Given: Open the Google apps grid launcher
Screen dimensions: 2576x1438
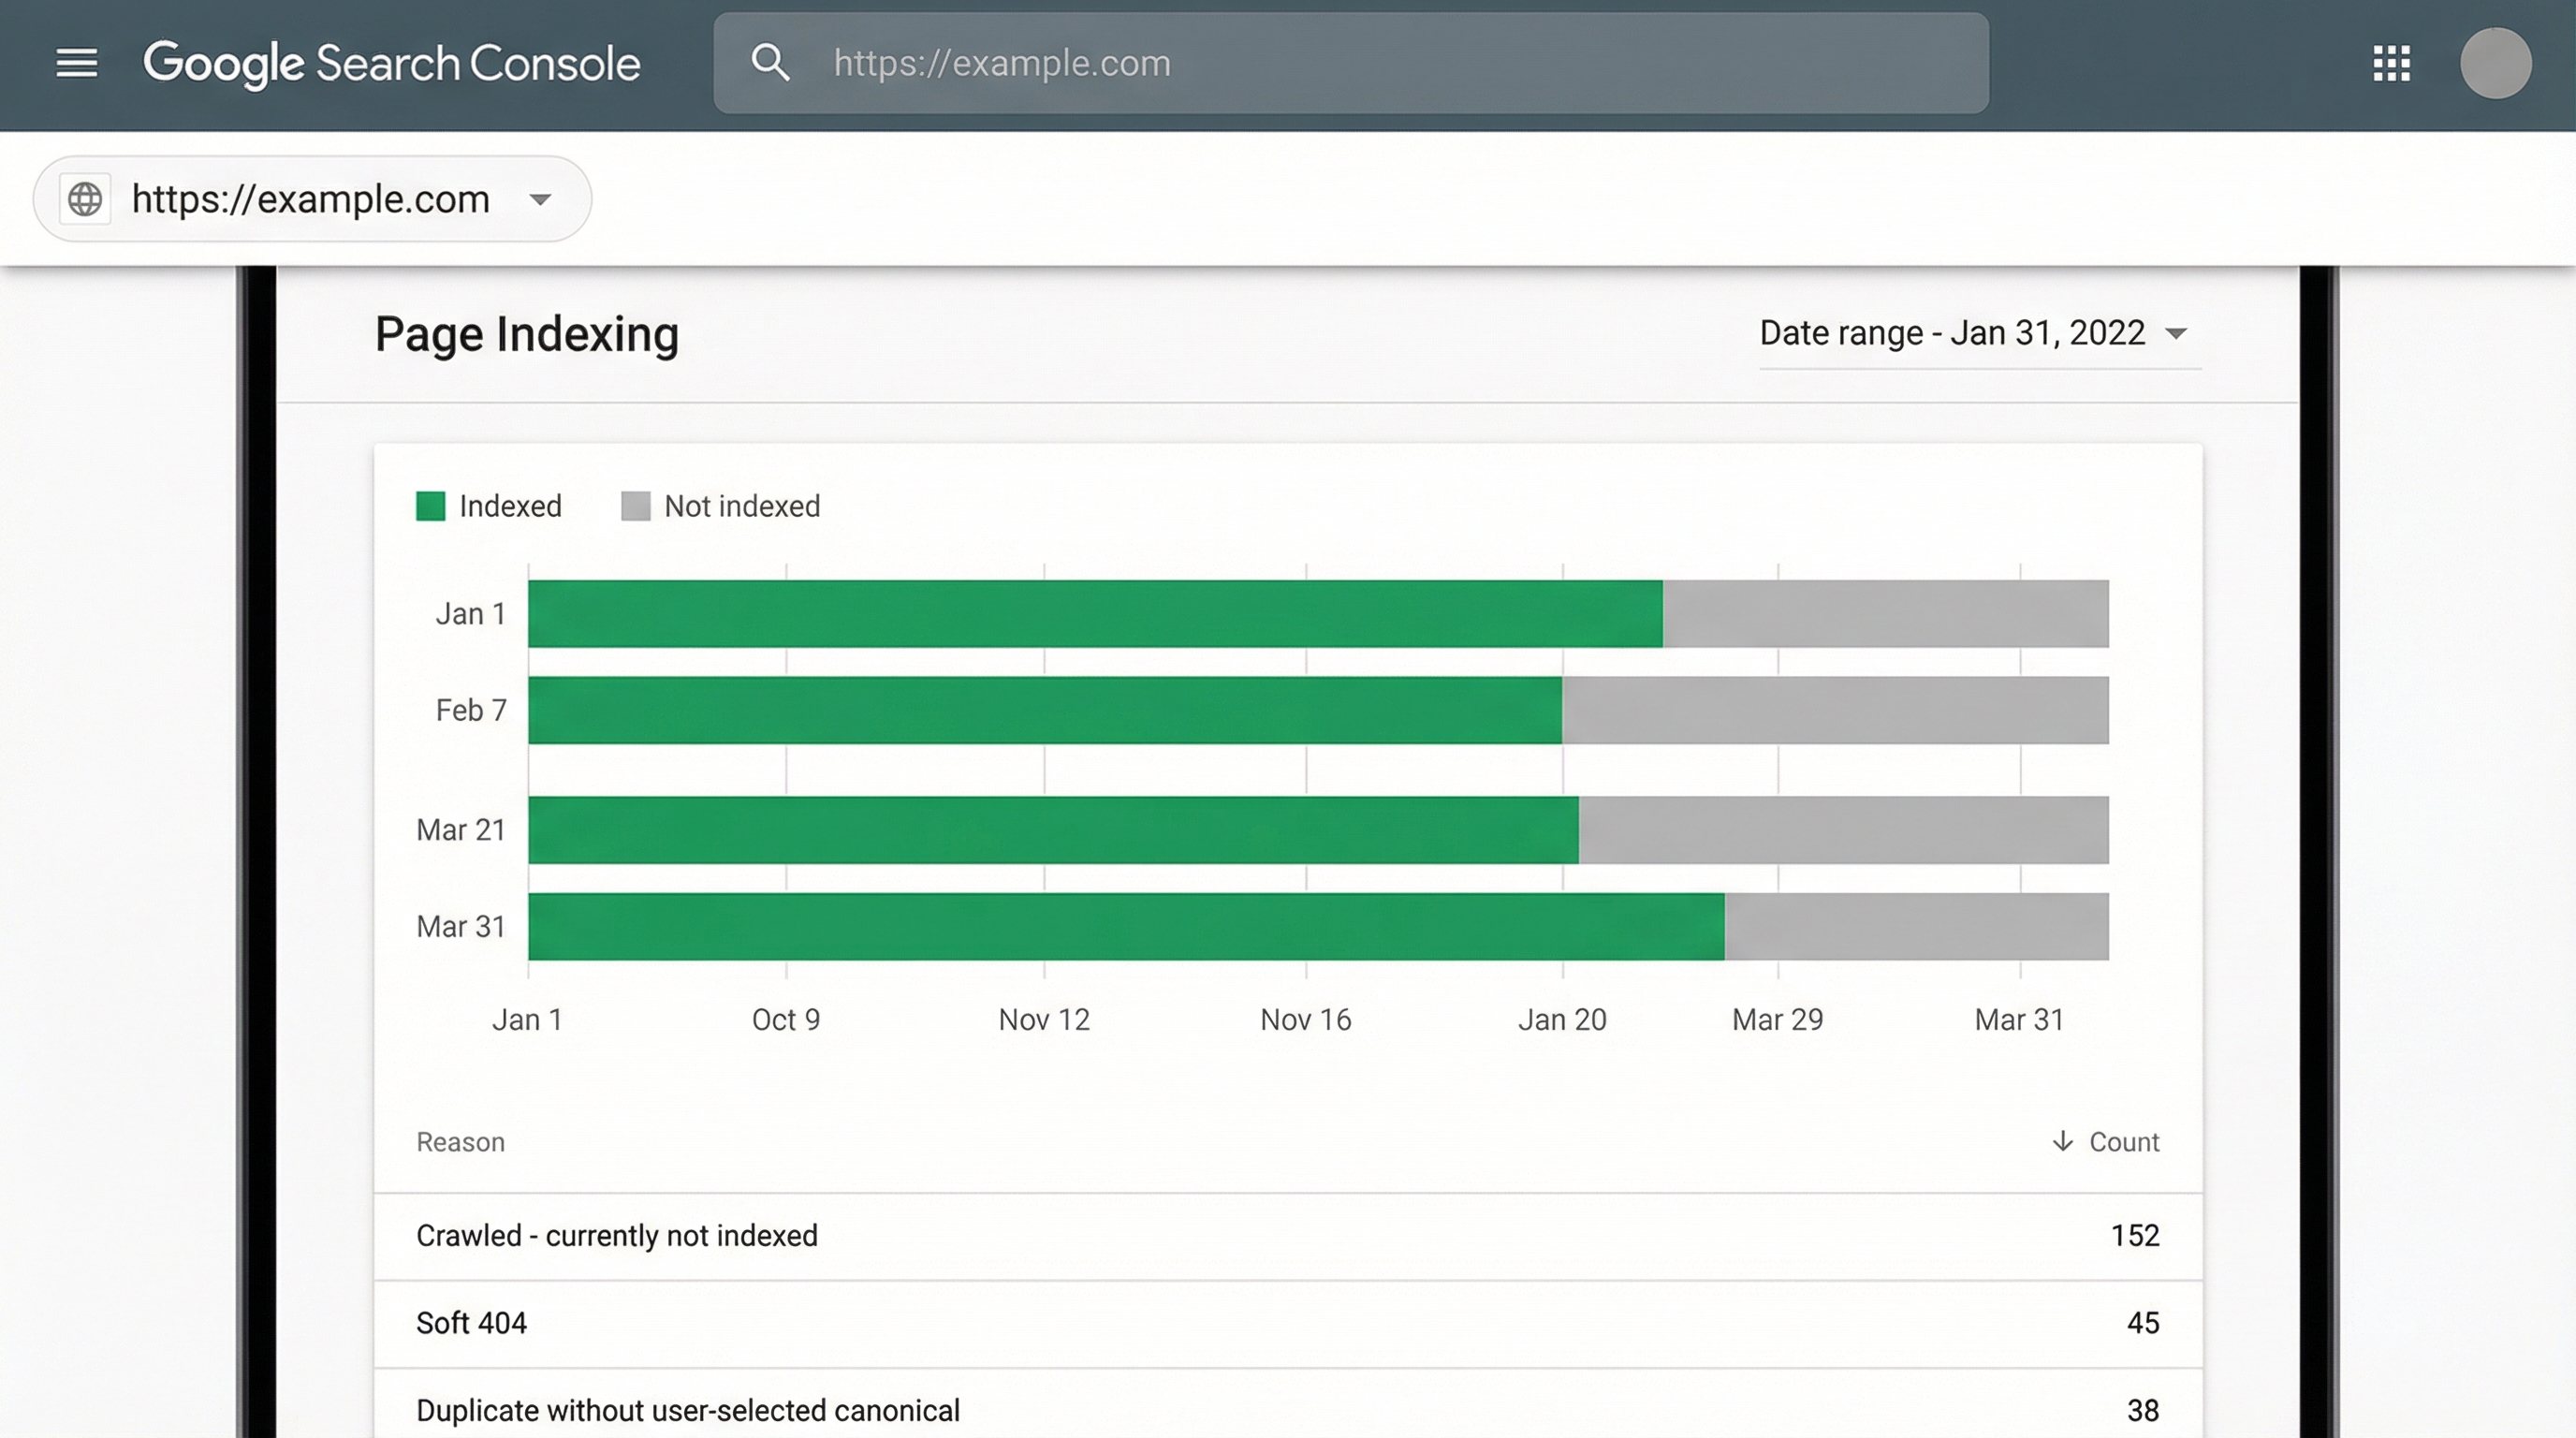Looking at the screenshot, I should tap(2391, 64).
